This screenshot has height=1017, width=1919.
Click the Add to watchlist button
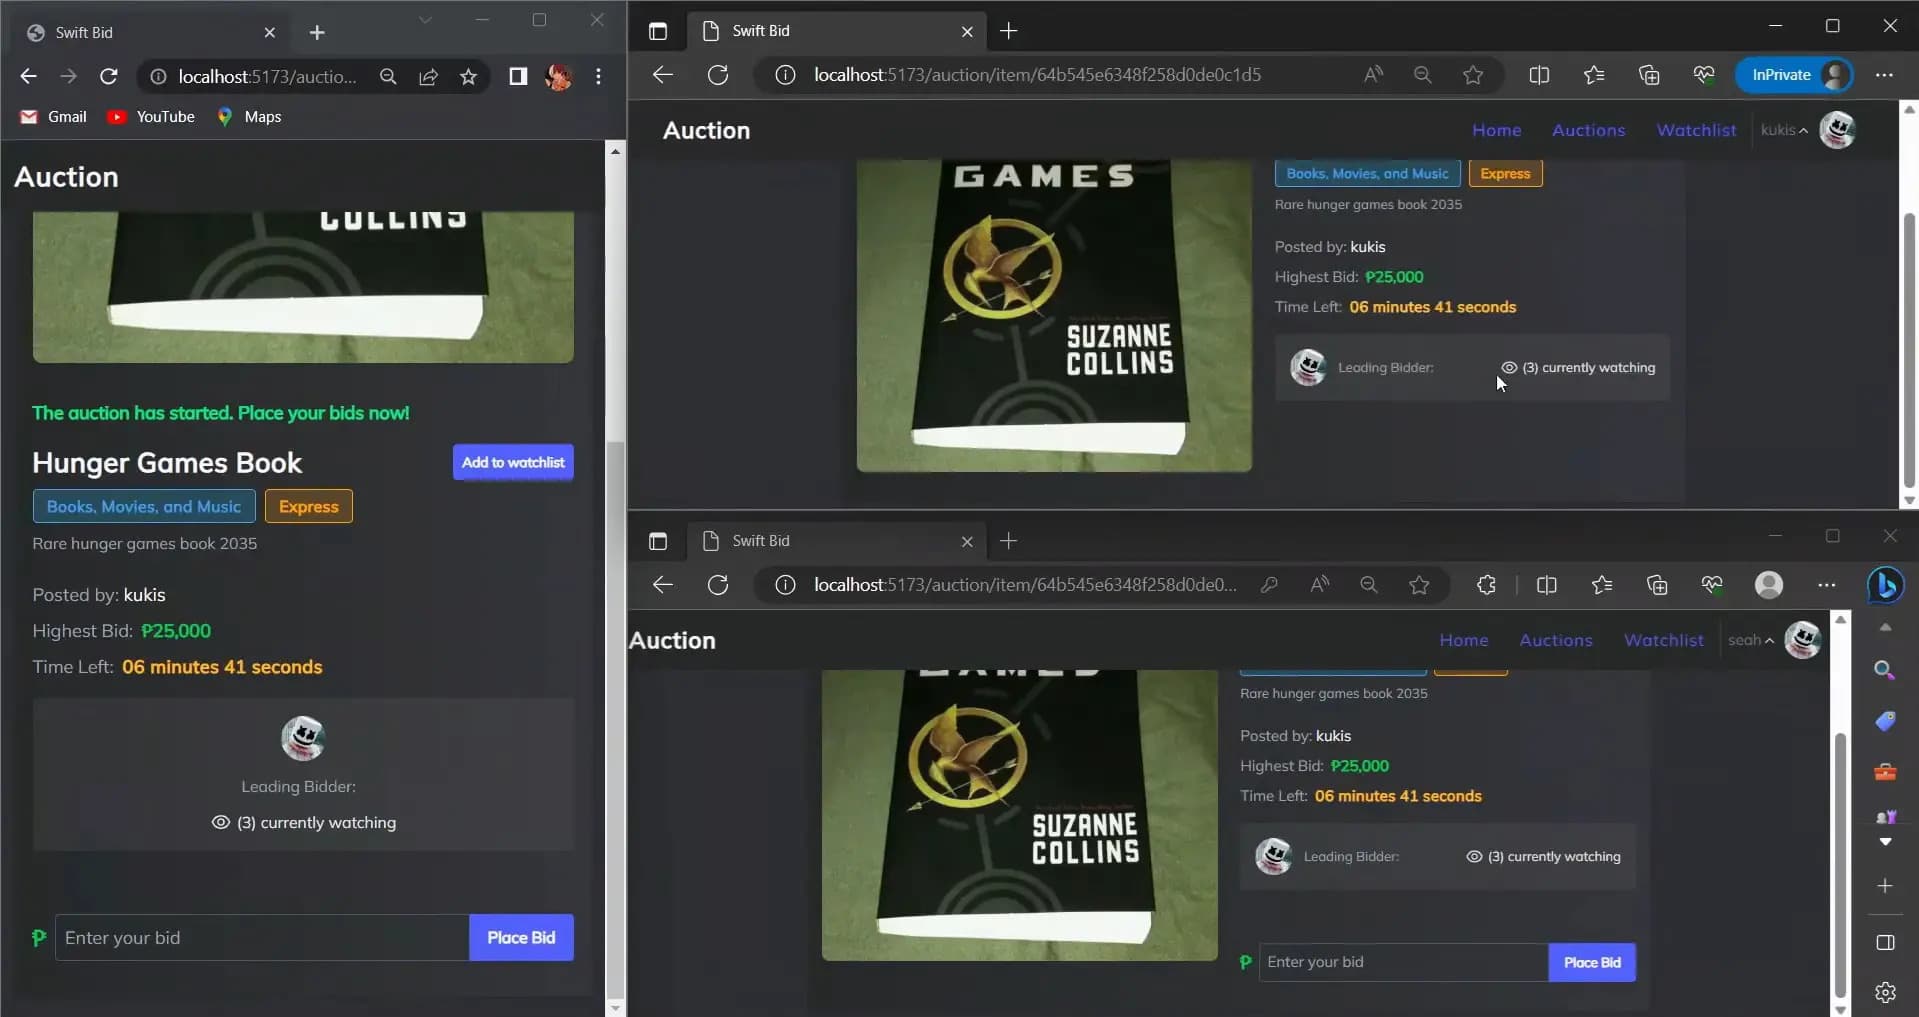tap(513, 462)
